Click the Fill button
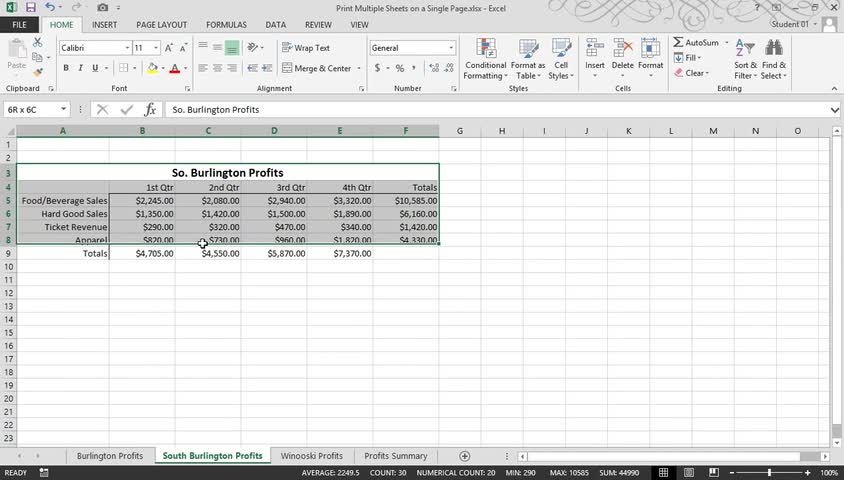This screenshot has width=844, height=480. coord(687,58)
